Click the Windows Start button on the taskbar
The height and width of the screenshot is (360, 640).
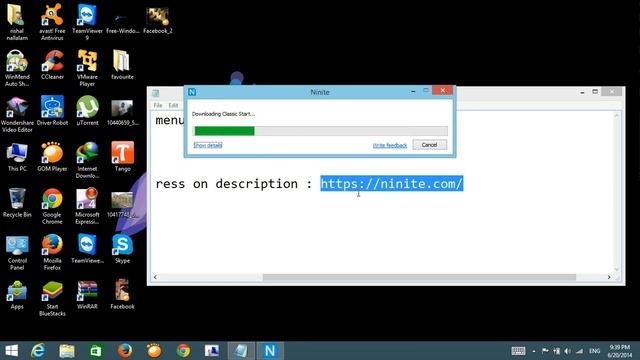pyautogui.click(x=11, y=351)
